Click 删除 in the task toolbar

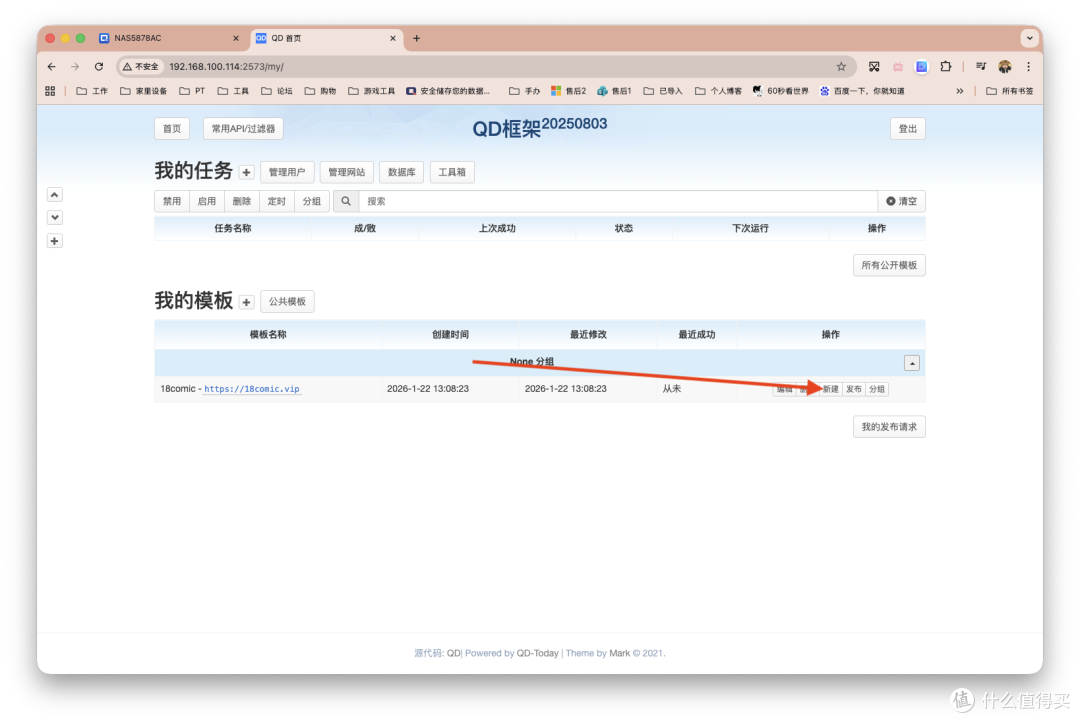tap(242, 201)
